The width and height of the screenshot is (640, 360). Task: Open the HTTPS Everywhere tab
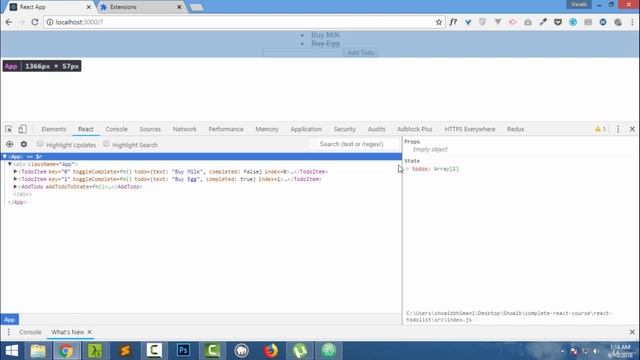pos(469,129)
